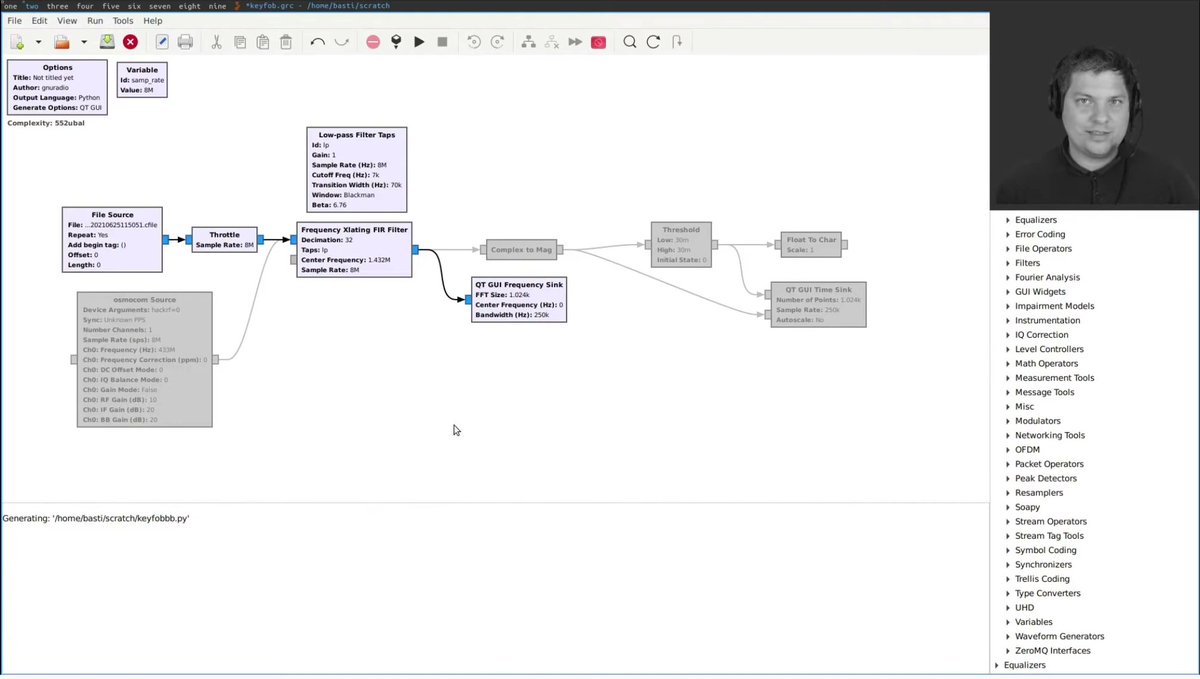
Task: Rotate selected block clockwise
Action: coord(497,42)
